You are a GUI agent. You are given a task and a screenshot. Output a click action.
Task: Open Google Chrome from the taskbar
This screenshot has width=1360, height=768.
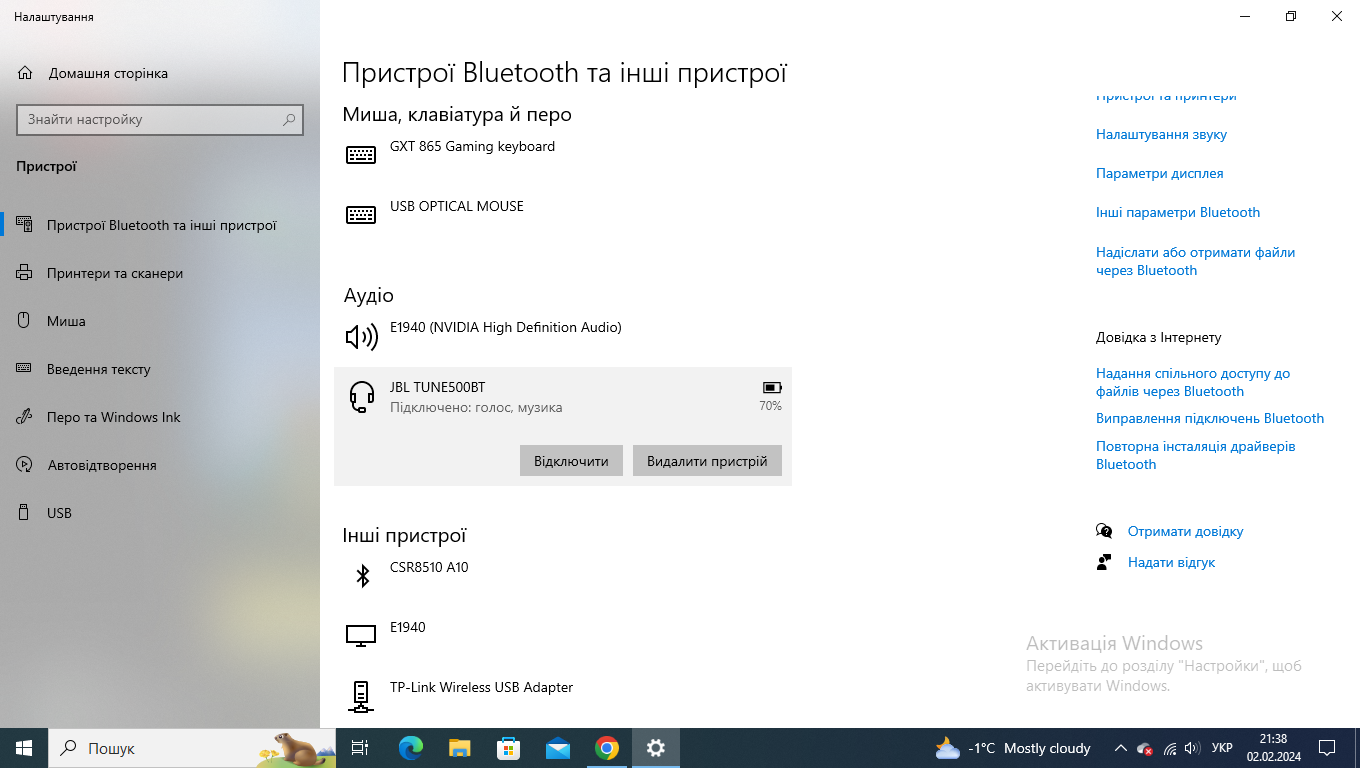tap(606, 748)
